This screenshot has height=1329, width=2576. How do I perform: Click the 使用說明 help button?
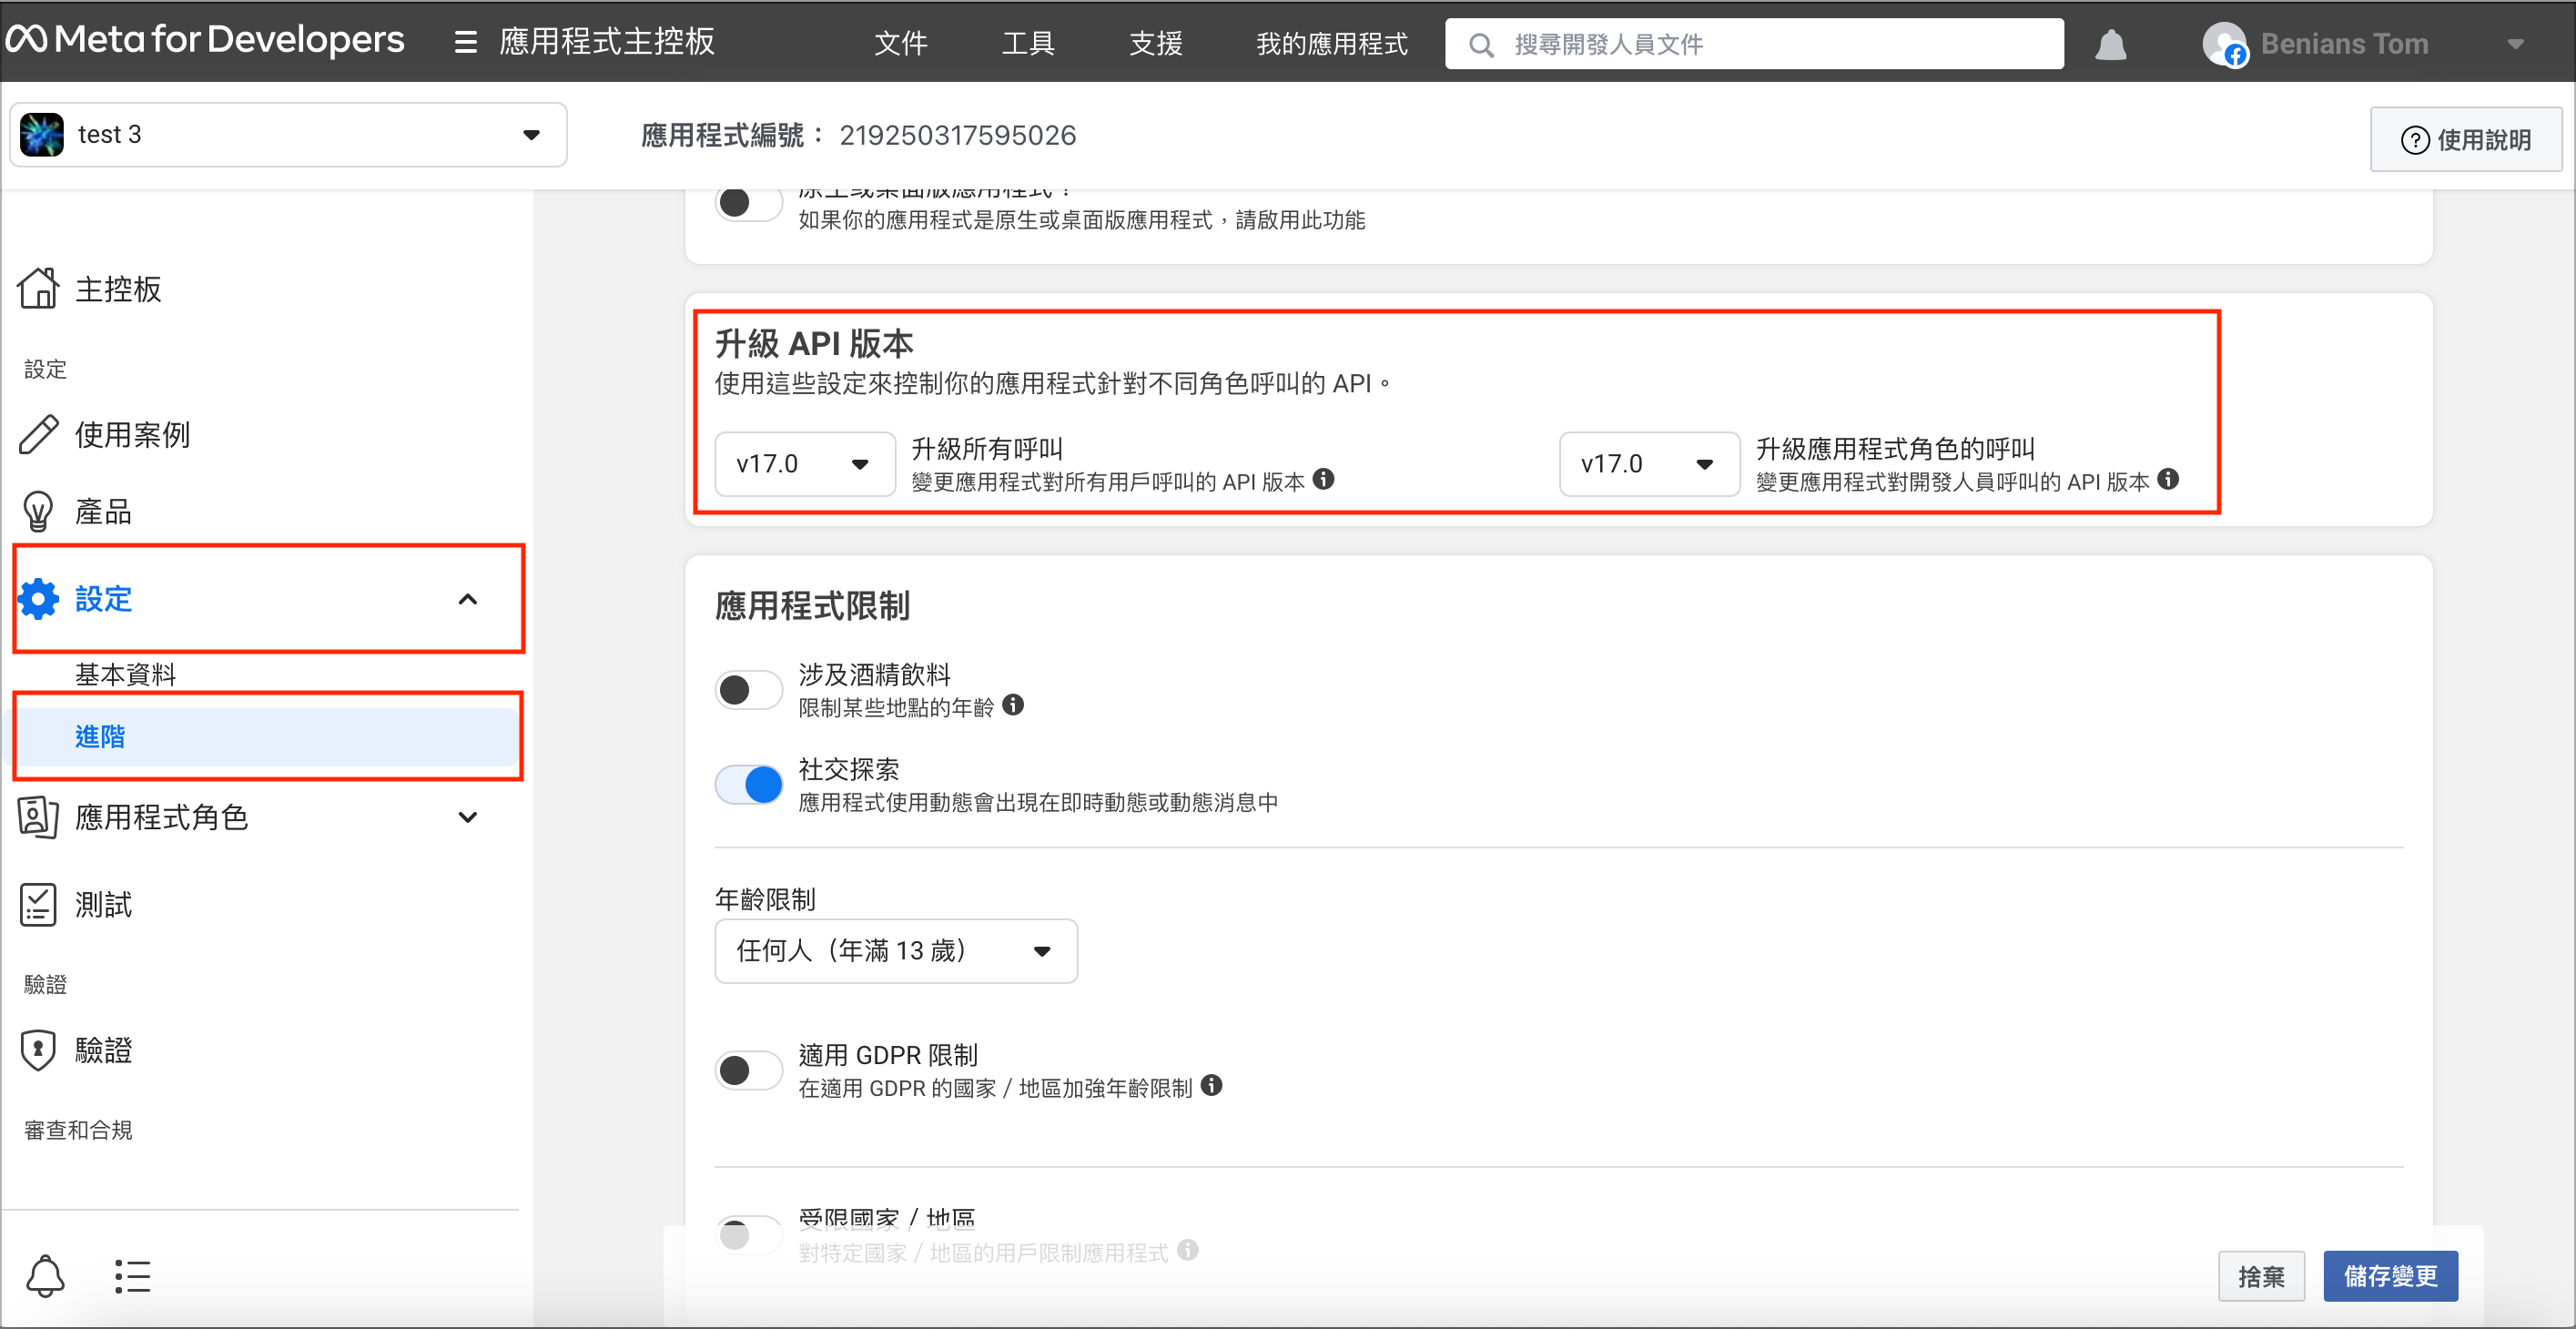click(x=2465, y=140)
